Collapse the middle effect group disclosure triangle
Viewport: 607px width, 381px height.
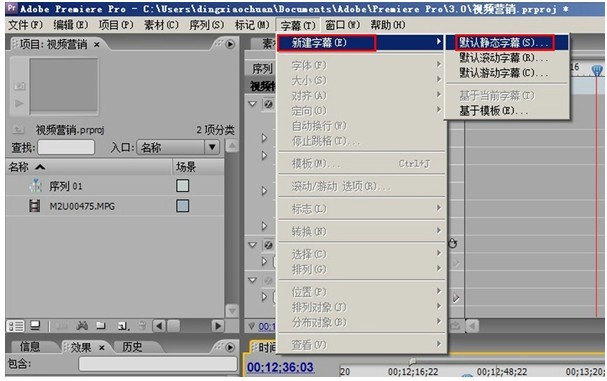(253, 245)
